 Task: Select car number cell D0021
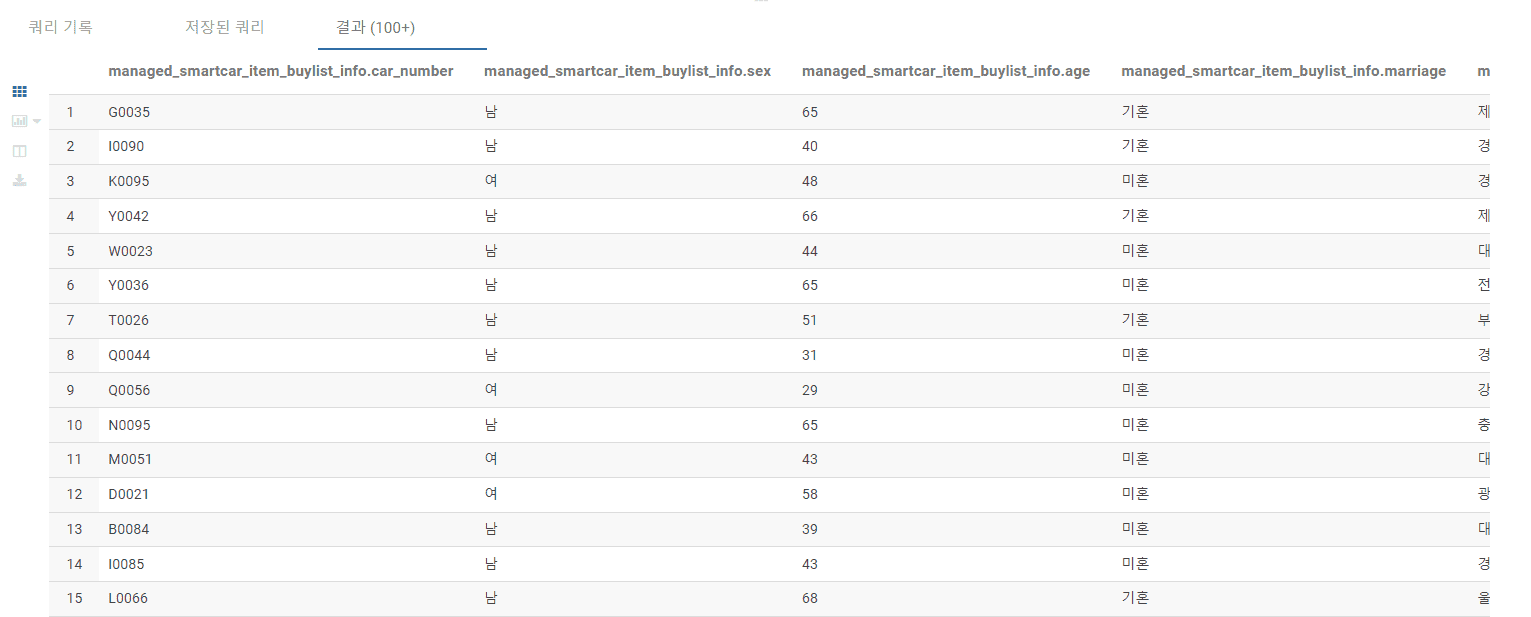click(129, 494)
